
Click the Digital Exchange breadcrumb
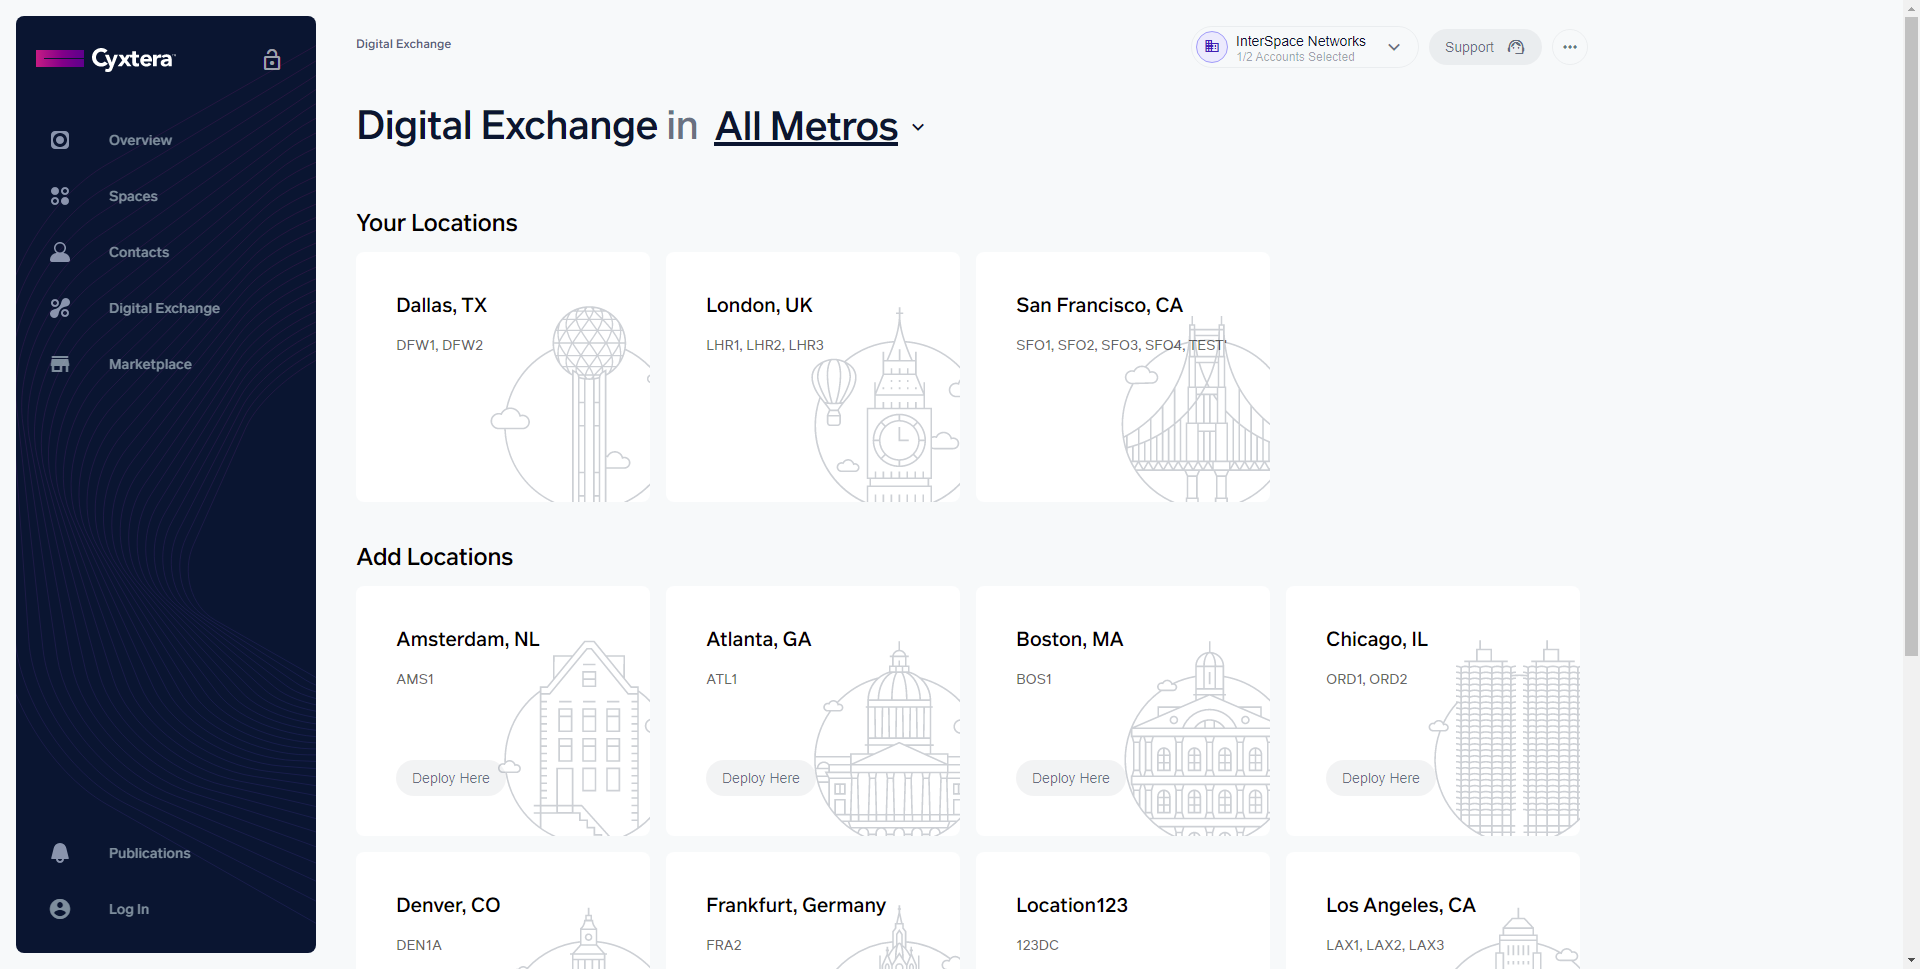[403, 44]
